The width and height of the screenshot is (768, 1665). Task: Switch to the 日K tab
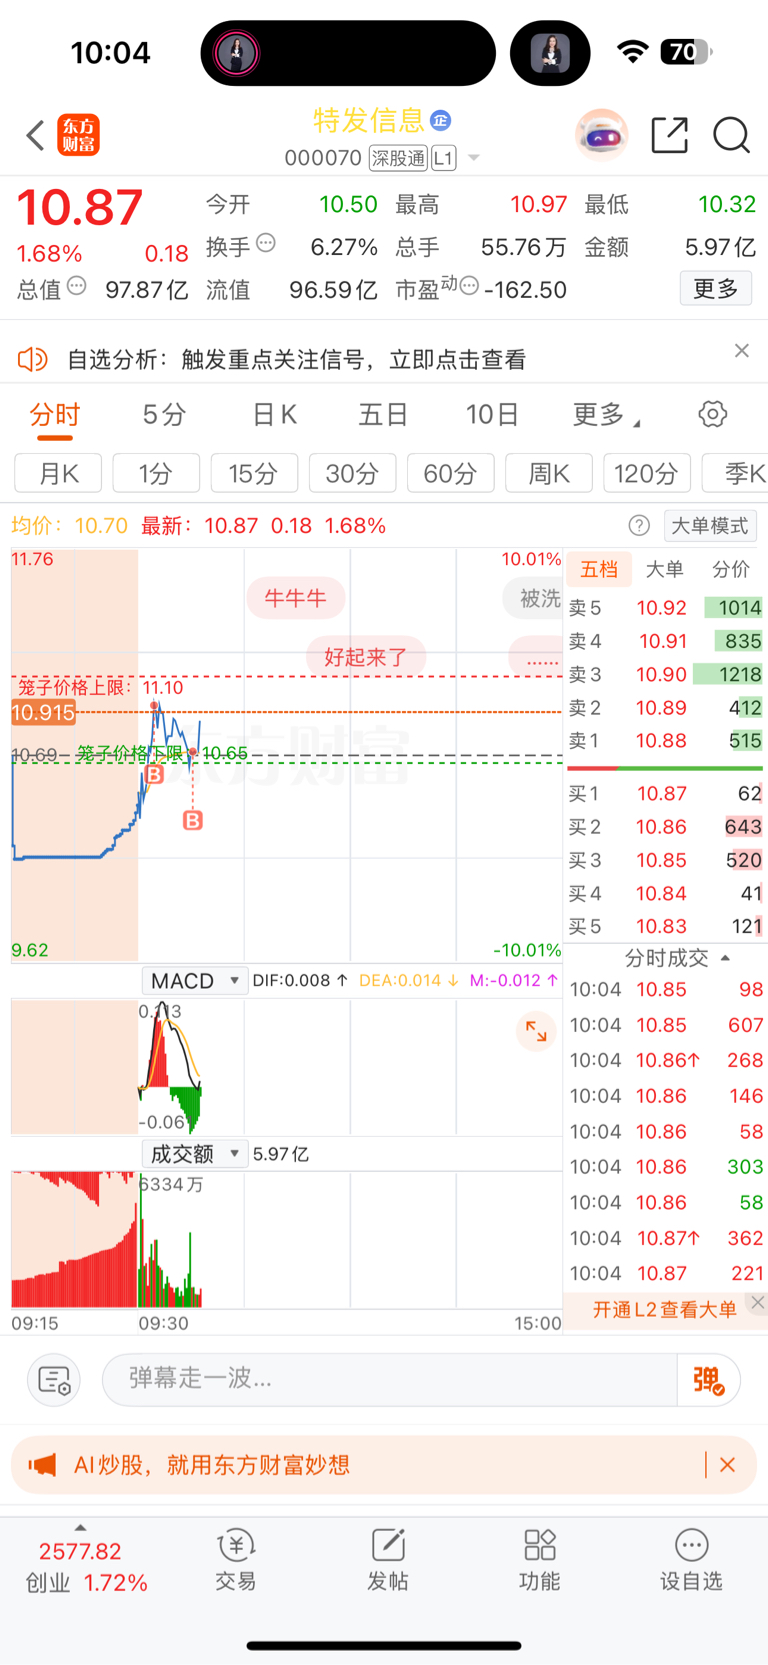coord(274,415)
